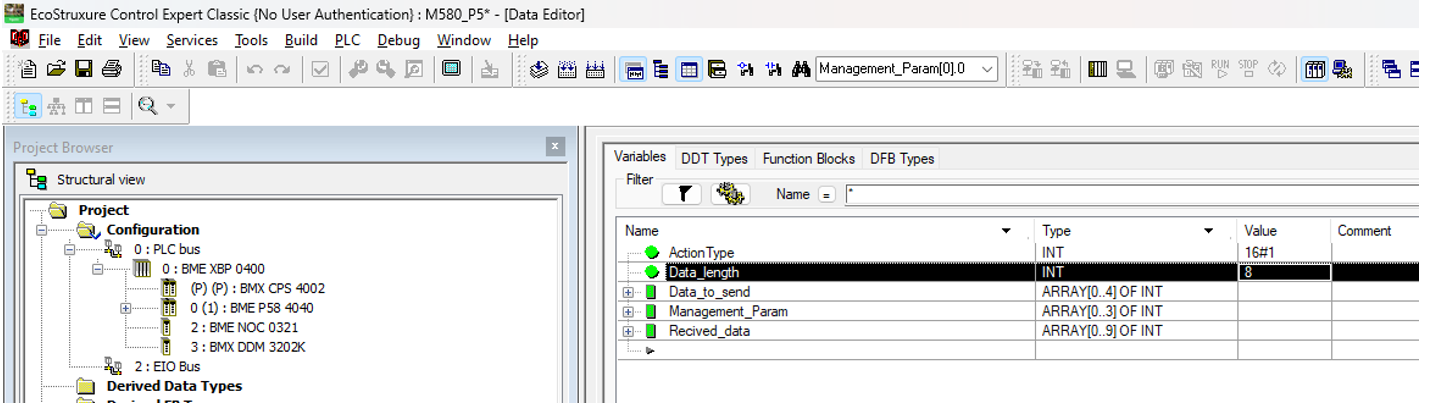
Task: Open the Services menu
Action: [x=192, y=40]
